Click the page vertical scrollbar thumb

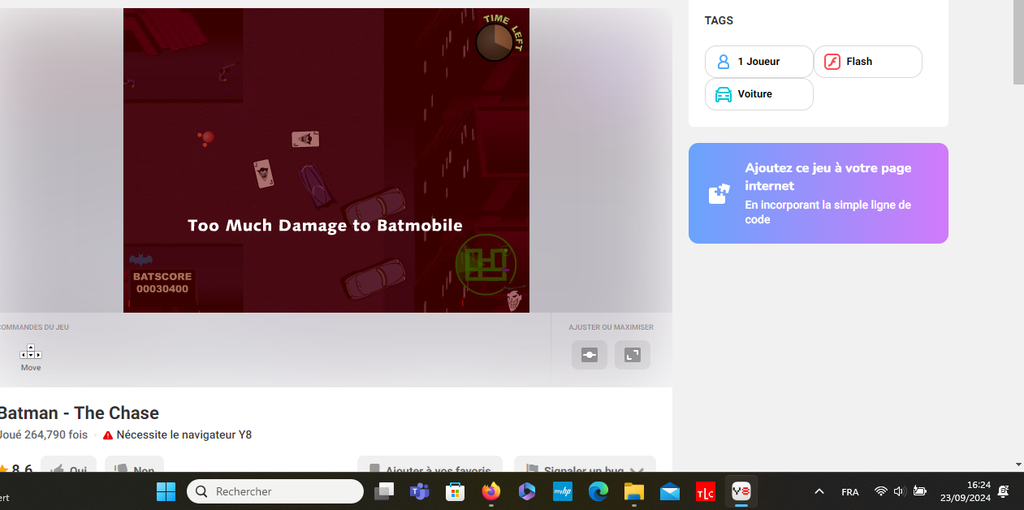click(x=1018, y=42)
